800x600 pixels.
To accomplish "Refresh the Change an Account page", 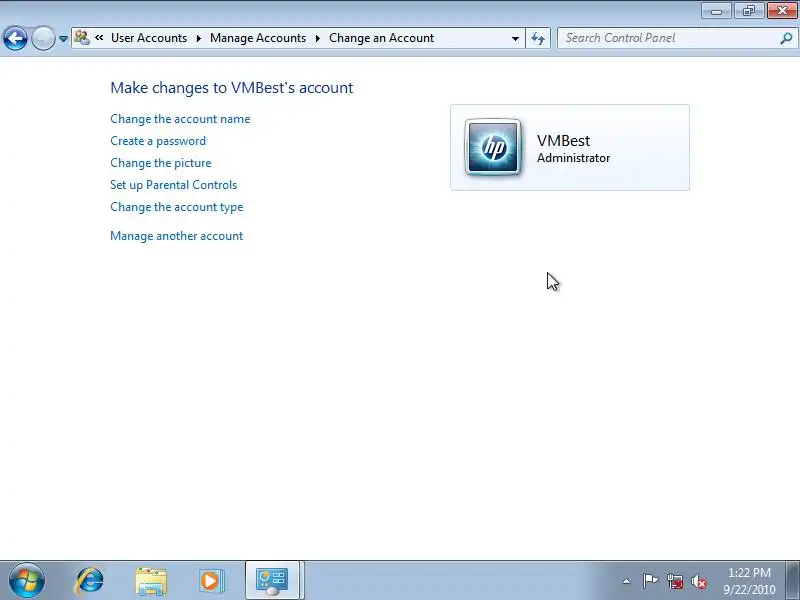I will (538, 38).
